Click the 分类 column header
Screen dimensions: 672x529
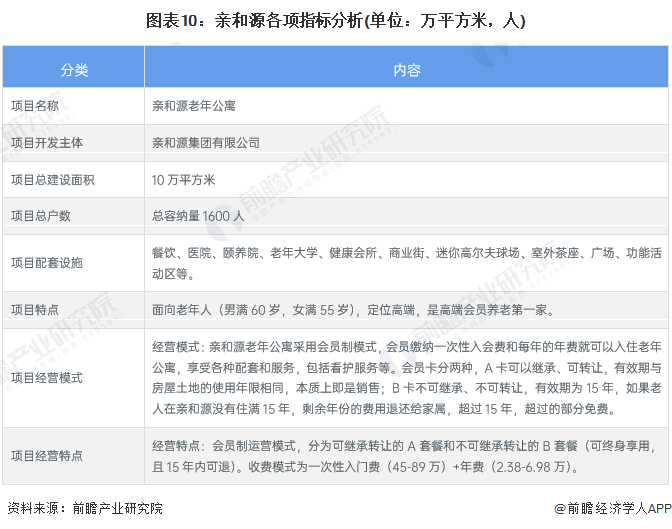(x=74, y=69)
